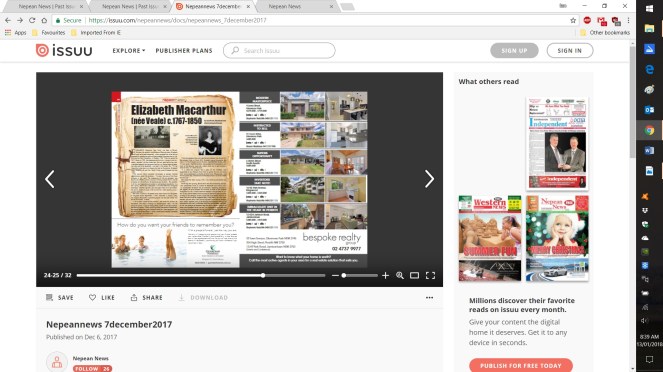Open Outlook from the taskbar
Screen dimensions: 663x372
(x=649, y=109)
